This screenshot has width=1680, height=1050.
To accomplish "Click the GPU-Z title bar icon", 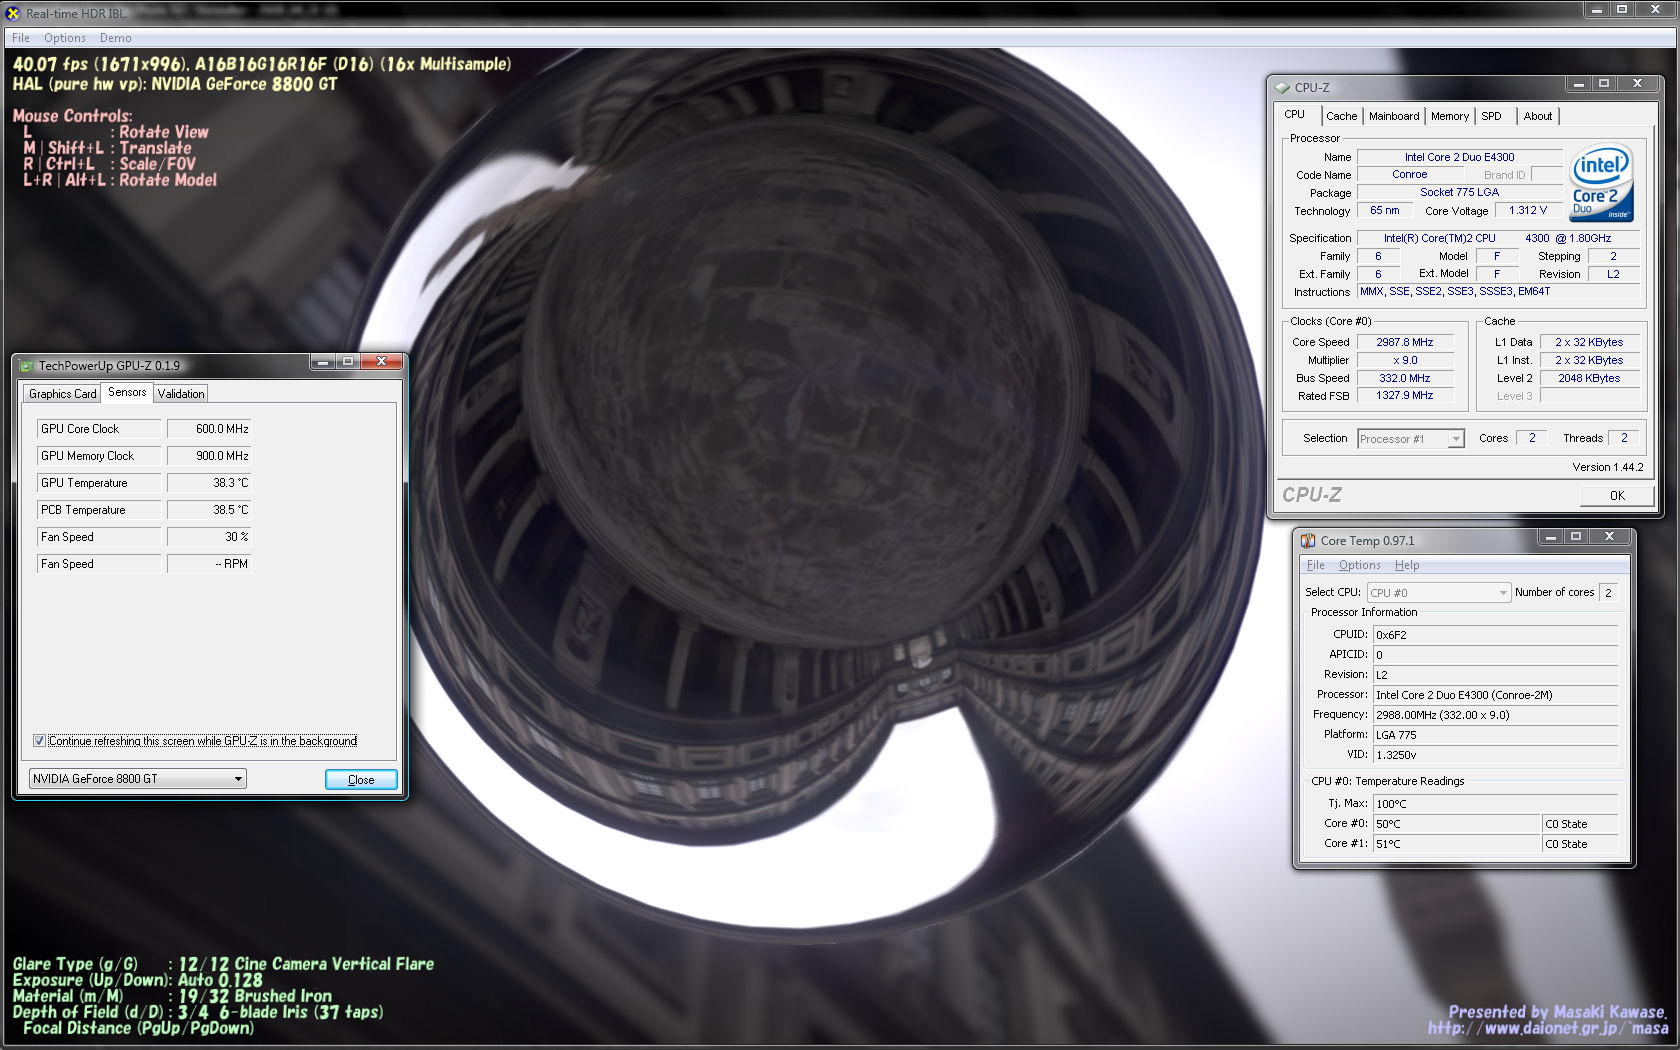I will pos(27,365).
